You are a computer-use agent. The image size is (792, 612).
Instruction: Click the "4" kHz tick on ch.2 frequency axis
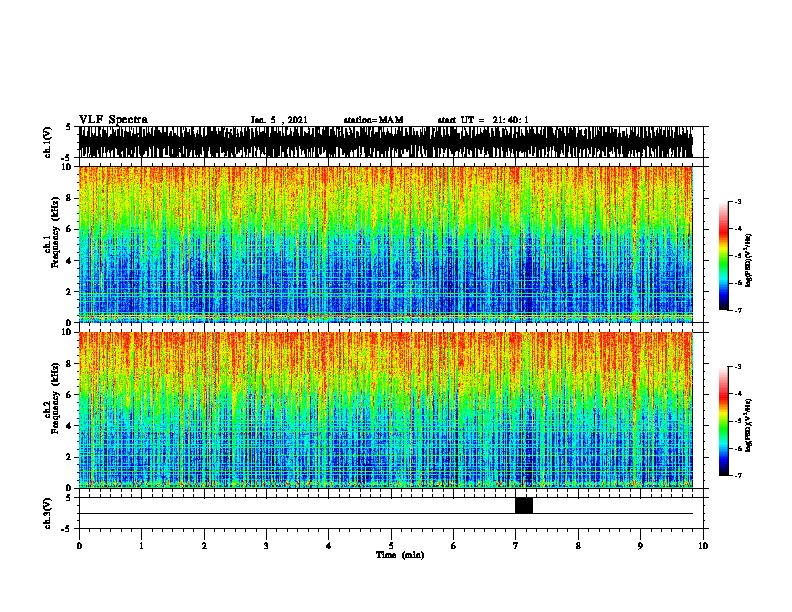coord(69,426)
